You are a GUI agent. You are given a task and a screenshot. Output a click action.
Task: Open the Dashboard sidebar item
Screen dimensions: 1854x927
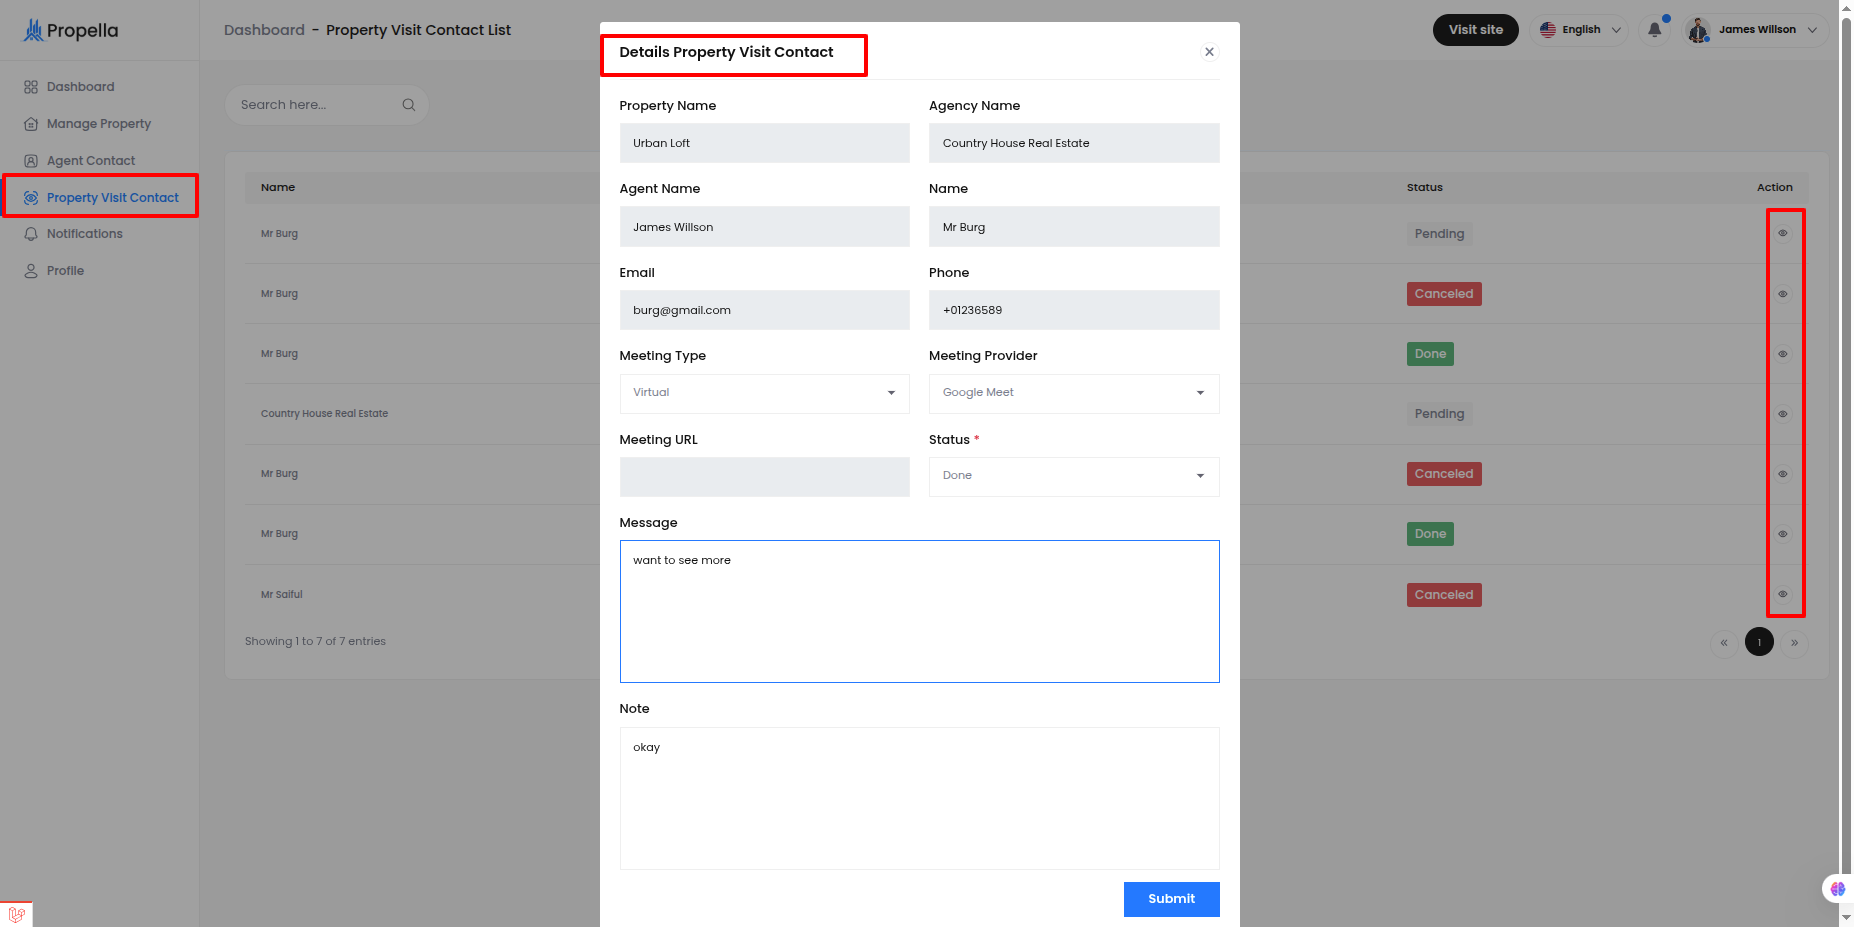pyautogui.click(x=69, y=87)
